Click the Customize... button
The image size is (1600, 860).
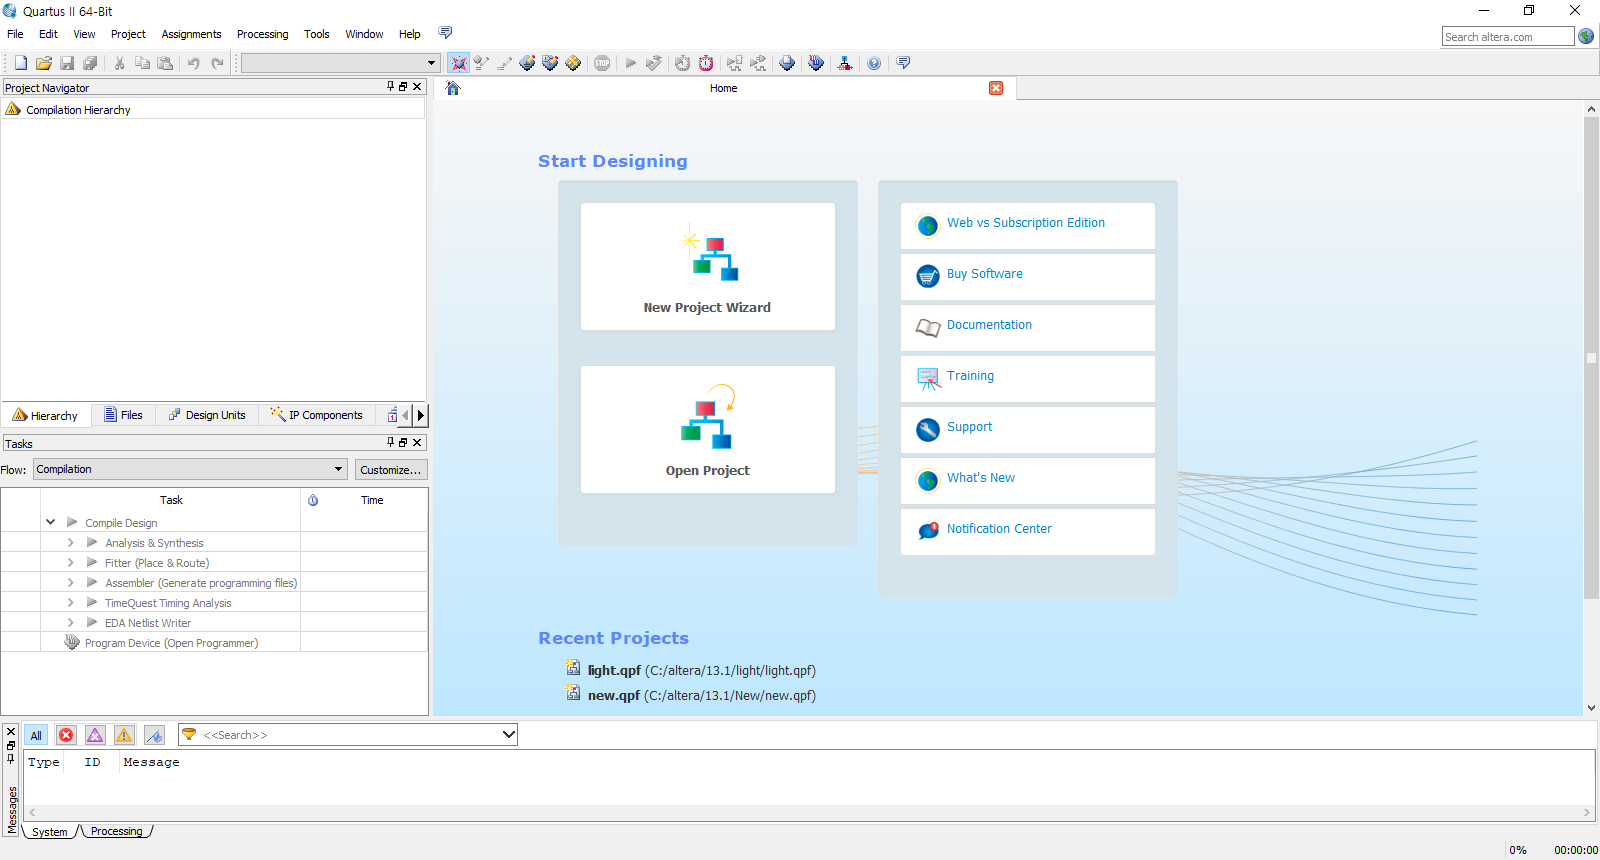tap(391, 470)
